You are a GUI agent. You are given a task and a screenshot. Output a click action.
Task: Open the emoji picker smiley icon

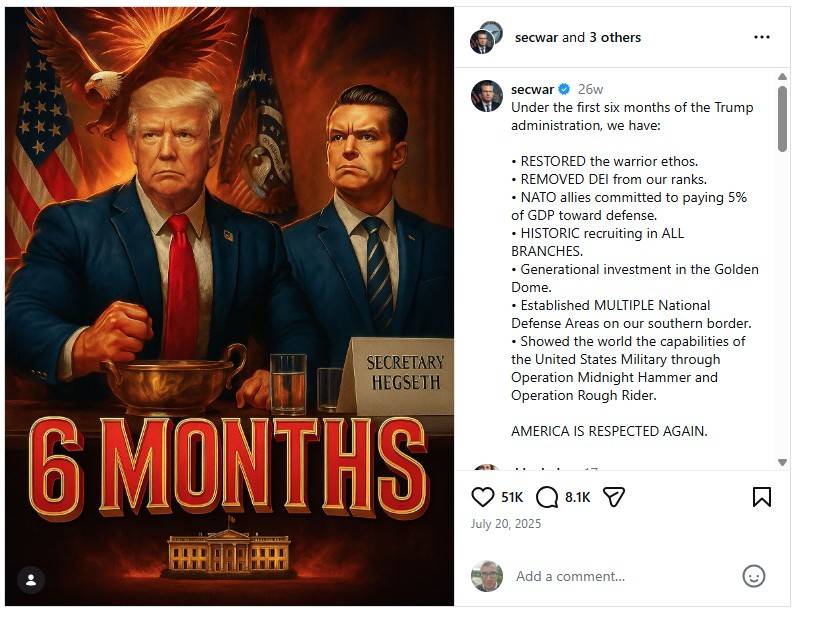pos(753,576)
